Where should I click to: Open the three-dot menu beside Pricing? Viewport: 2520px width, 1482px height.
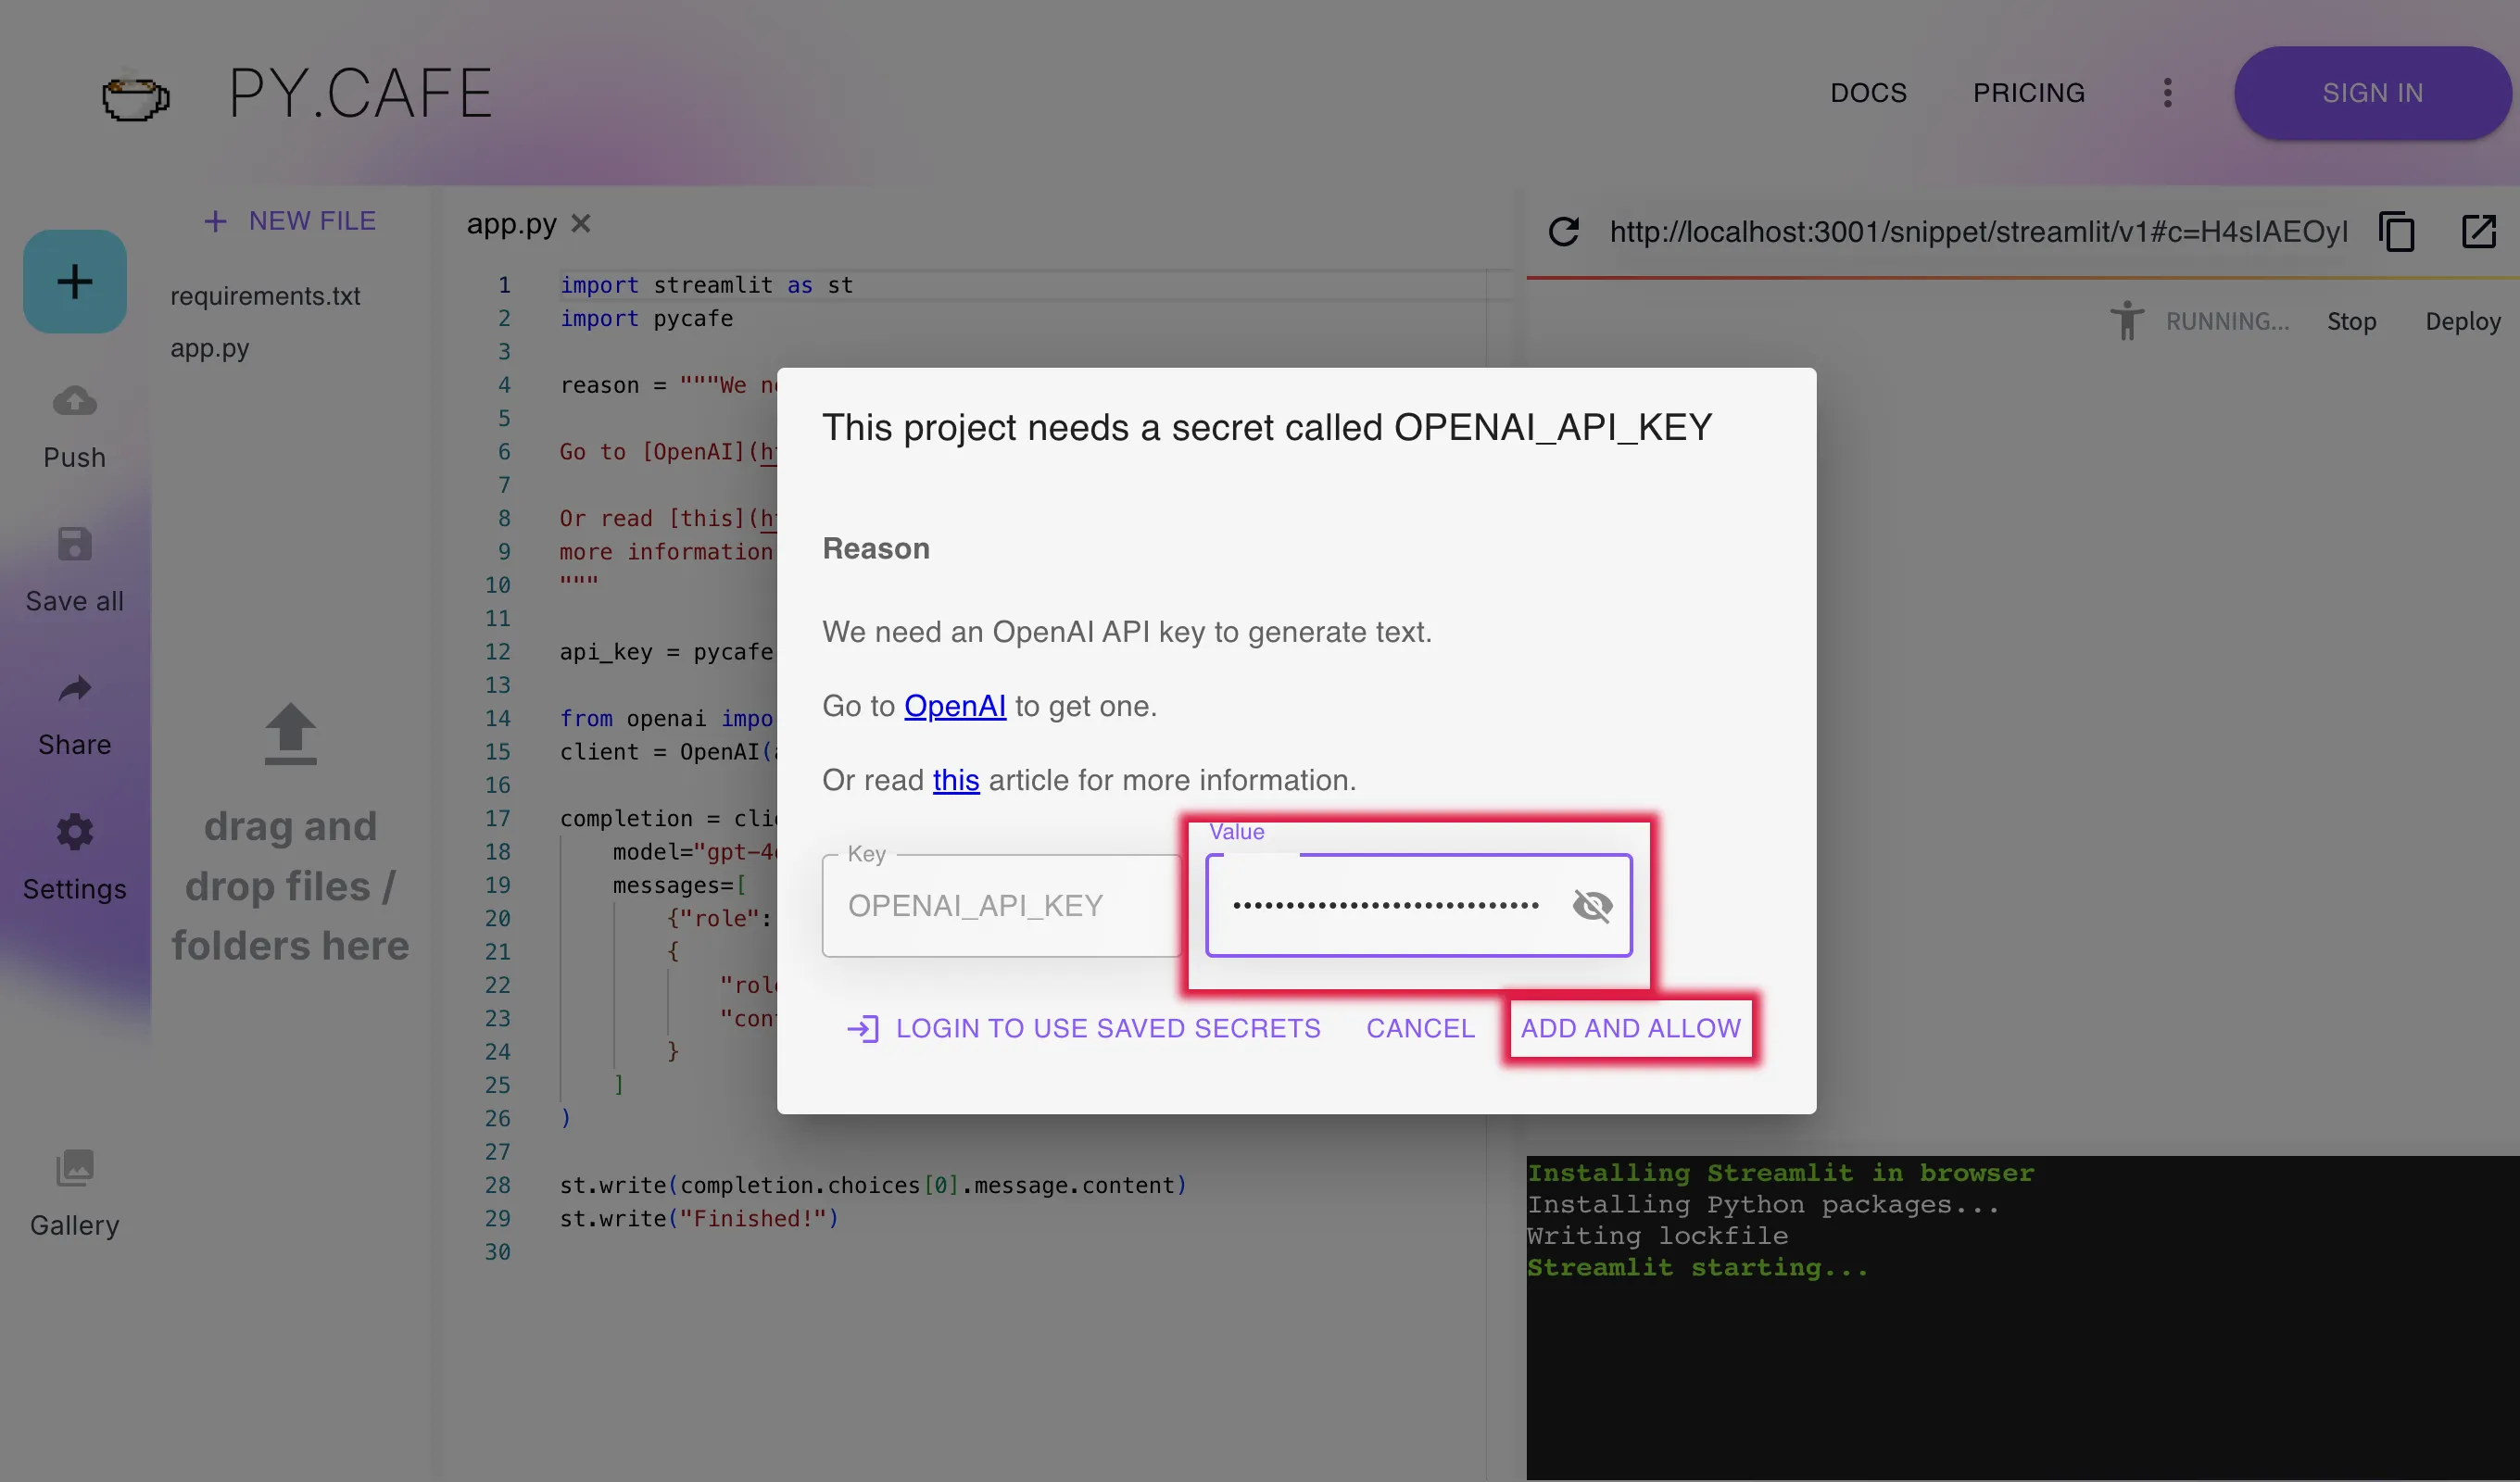(2168, 93)
